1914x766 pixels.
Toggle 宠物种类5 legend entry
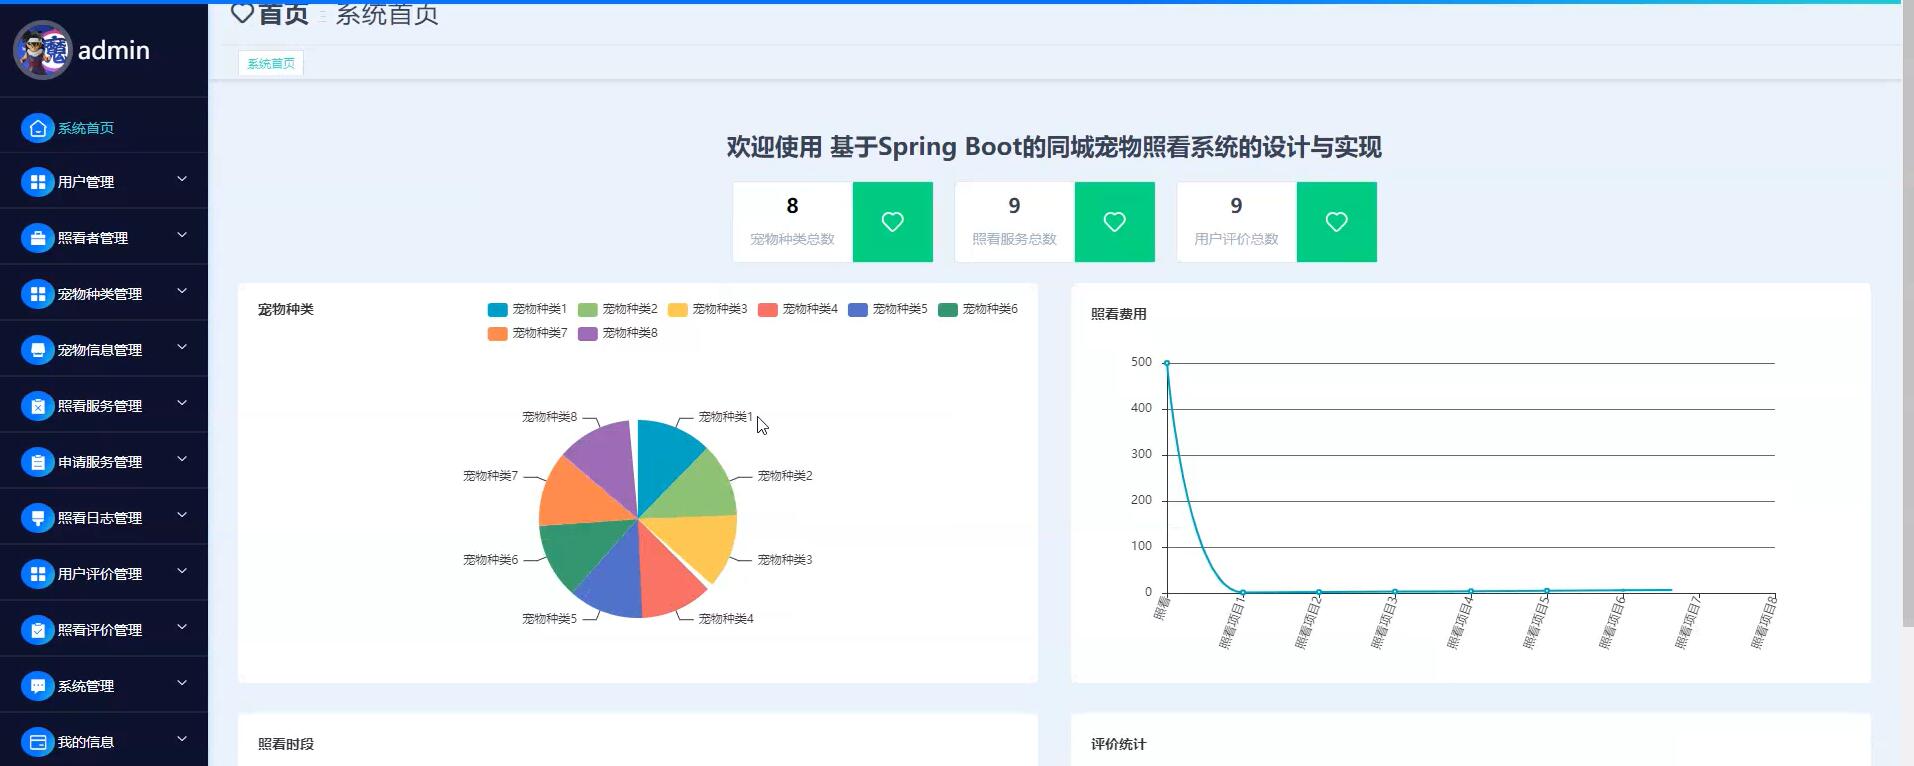(887, 309)
